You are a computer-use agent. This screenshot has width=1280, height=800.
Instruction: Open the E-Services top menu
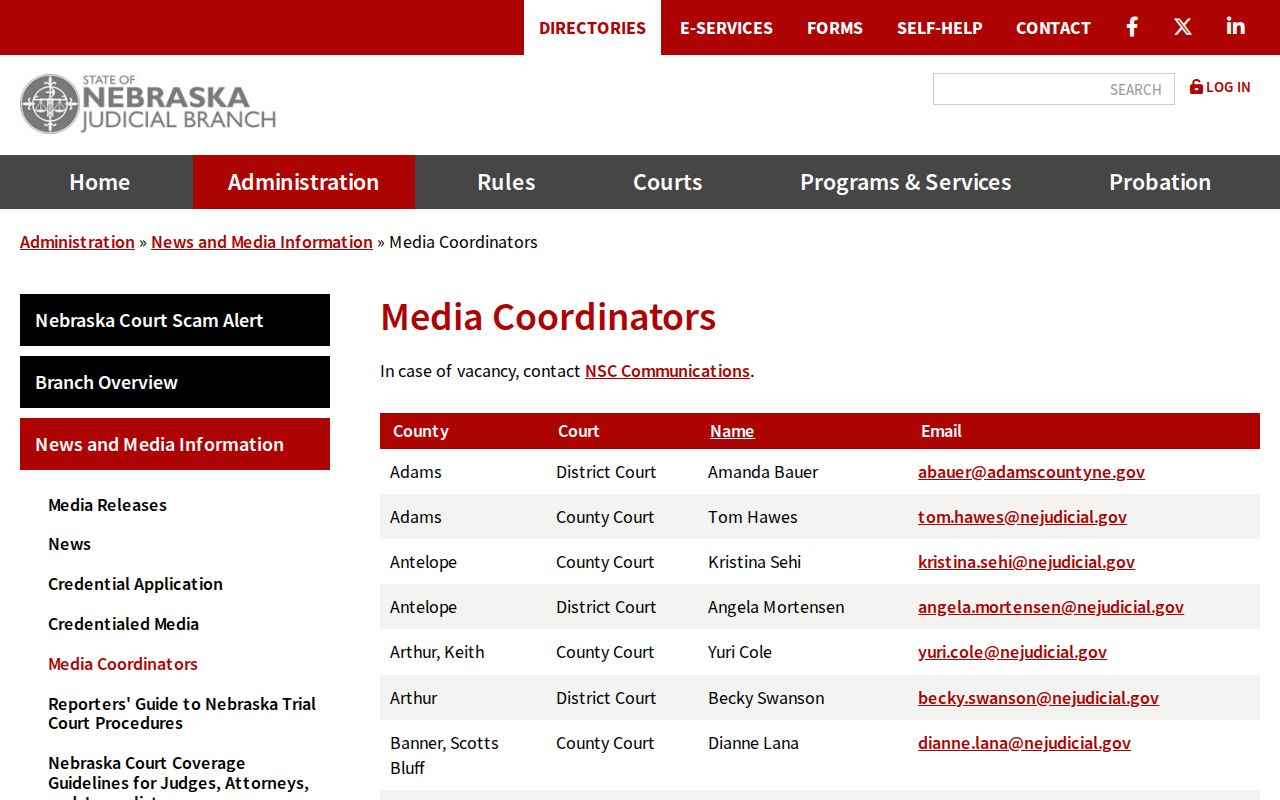[x=726, y=28]
